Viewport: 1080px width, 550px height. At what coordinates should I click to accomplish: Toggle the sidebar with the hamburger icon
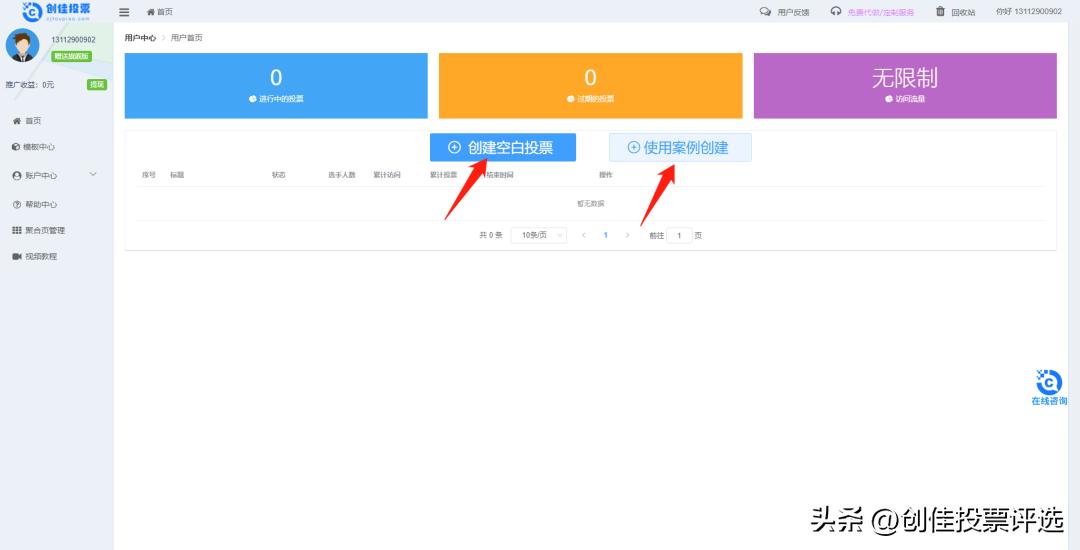124,12
